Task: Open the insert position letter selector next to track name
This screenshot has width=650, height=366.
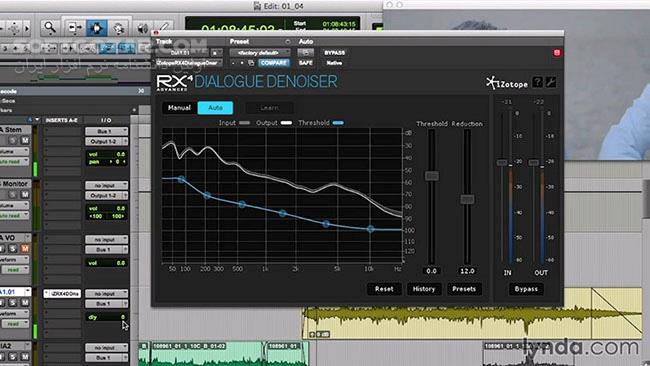Action: click(x=215, y=53)
